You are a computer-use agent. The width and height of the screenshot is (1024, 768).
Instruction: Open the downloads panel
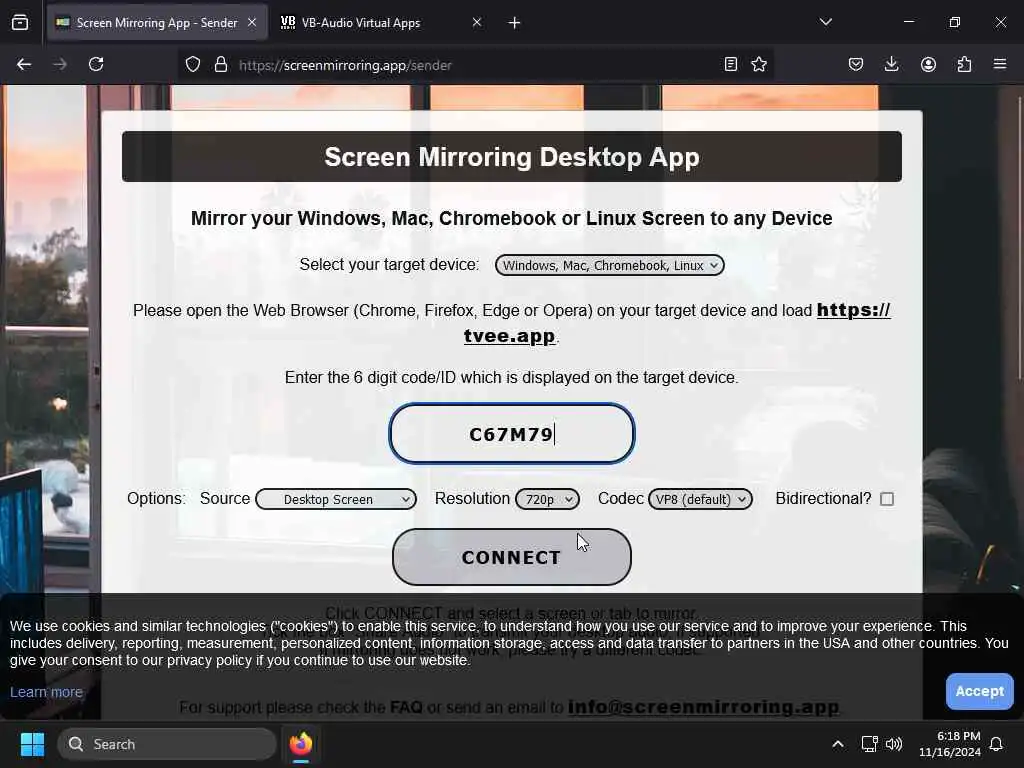point(891,64)
